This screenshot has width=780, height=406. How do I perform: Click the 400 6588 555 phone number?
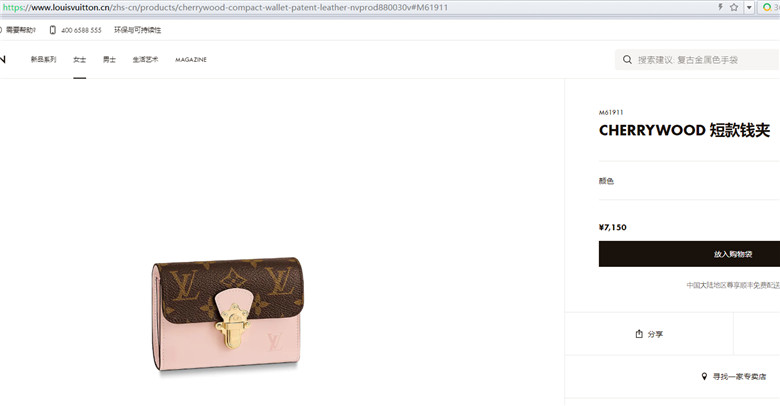[81, 30]
